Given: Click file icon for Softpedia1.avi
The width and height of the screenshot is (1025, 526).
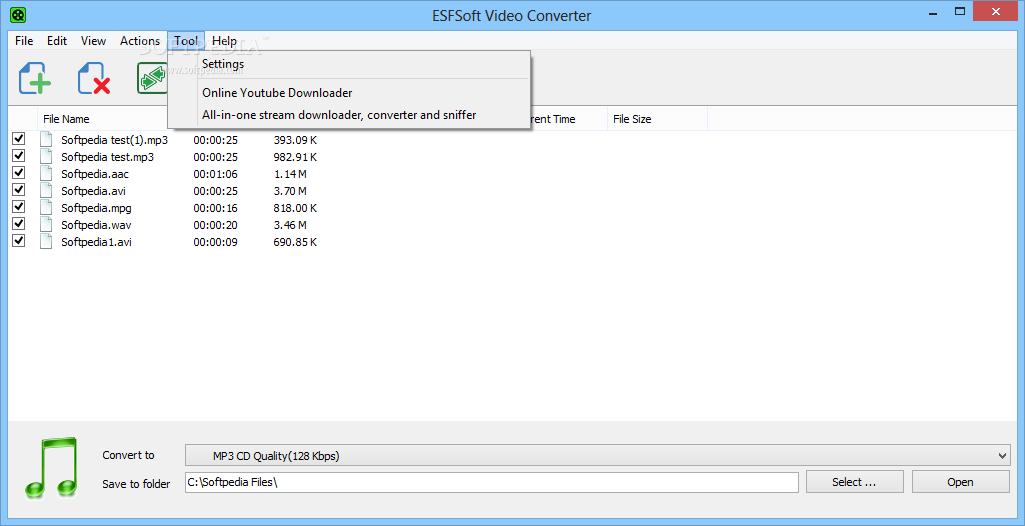Looking at the screenshot, I should tap(46, 241).
